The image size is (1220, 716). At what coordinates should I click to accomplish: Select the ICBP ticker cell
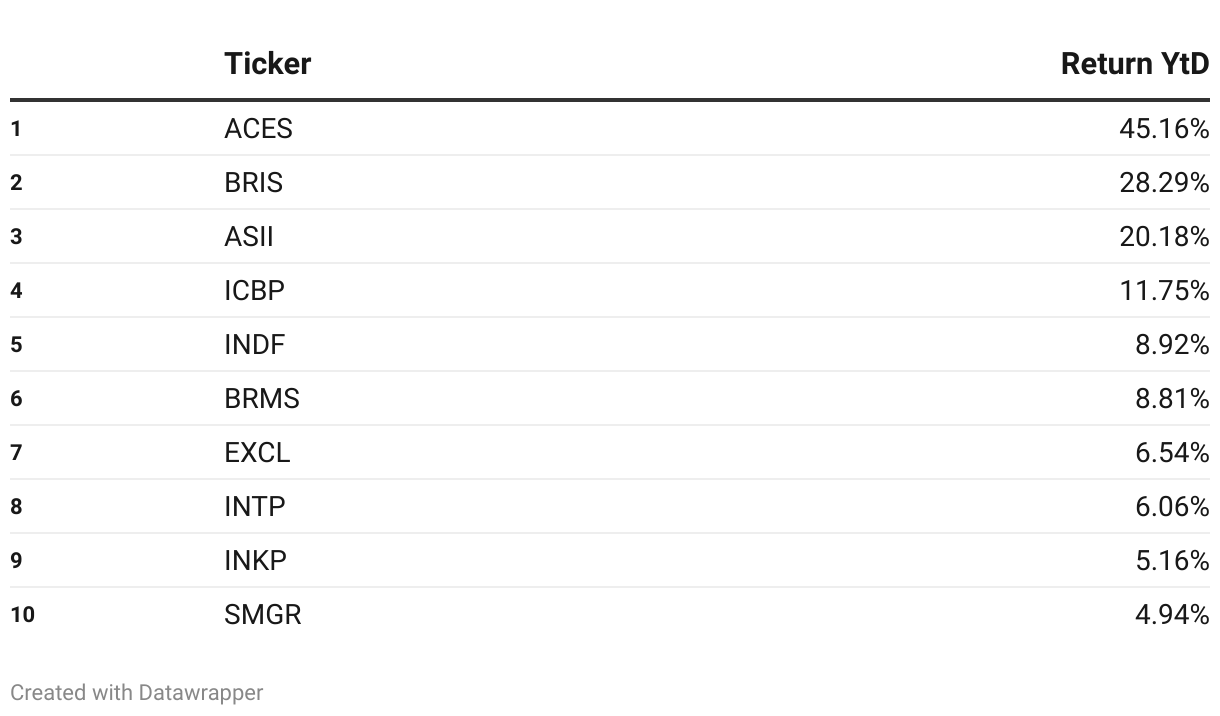point(255,291)
